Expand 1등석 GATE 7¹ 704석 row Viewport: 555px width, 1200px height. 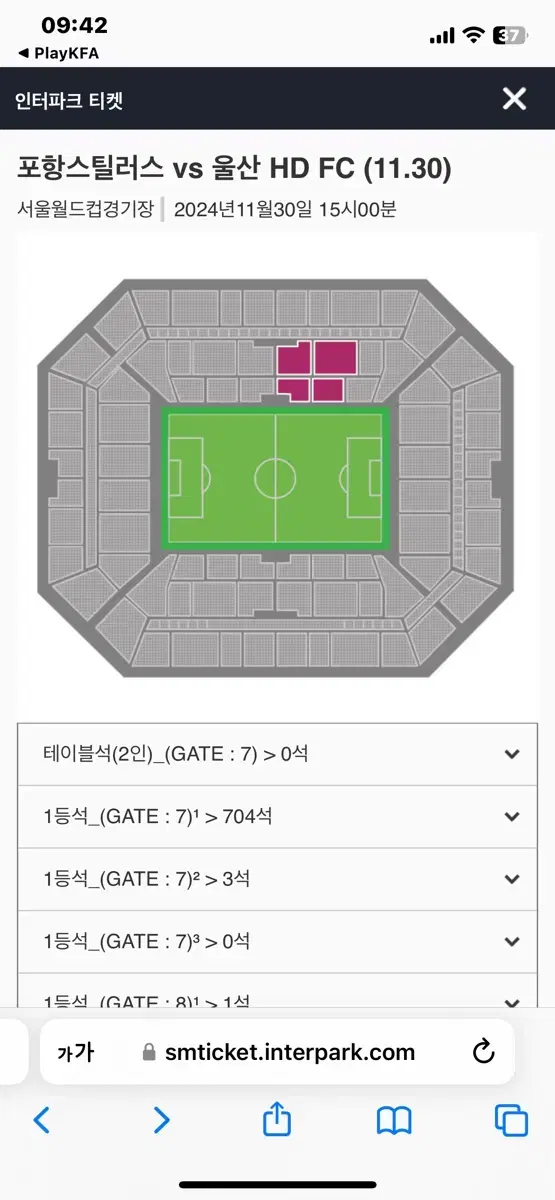point(277,817)
